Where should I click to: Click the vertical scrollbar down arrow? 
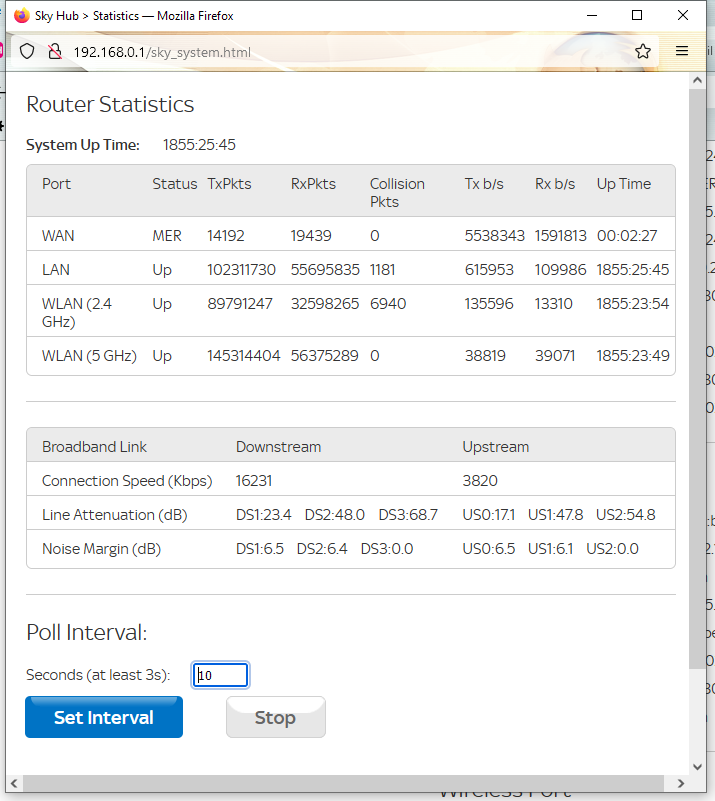click(x=698, y=765)
